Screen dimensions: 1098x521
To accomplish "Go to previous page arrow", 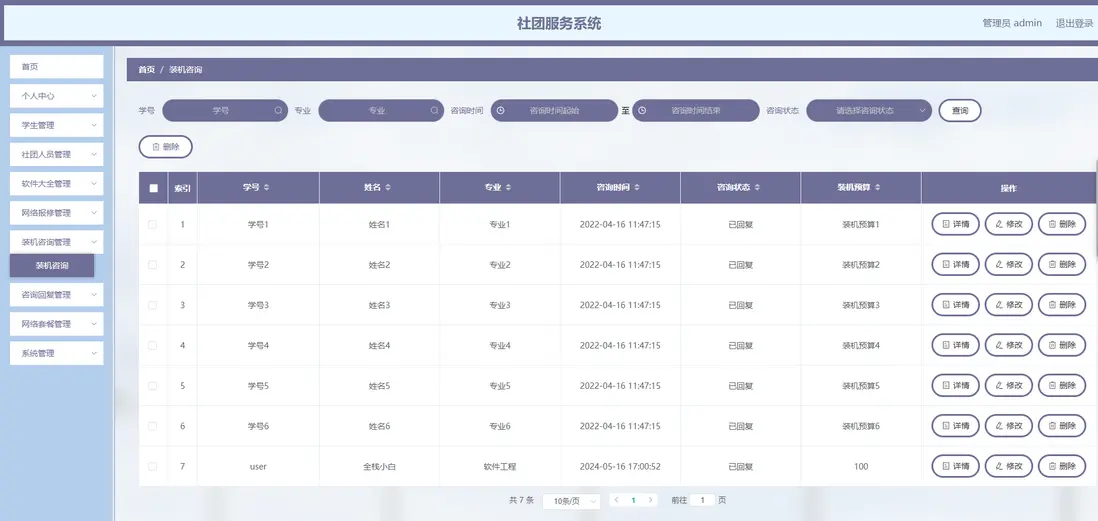I will (x=616, y=500).
